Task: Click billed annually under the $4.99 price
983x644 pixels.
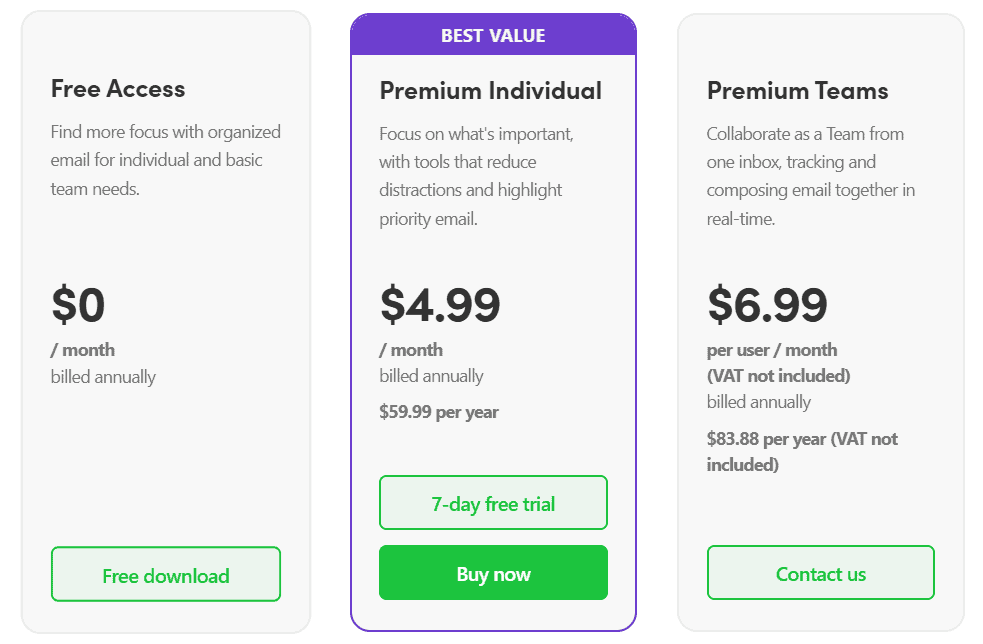Action: point(431,376)
